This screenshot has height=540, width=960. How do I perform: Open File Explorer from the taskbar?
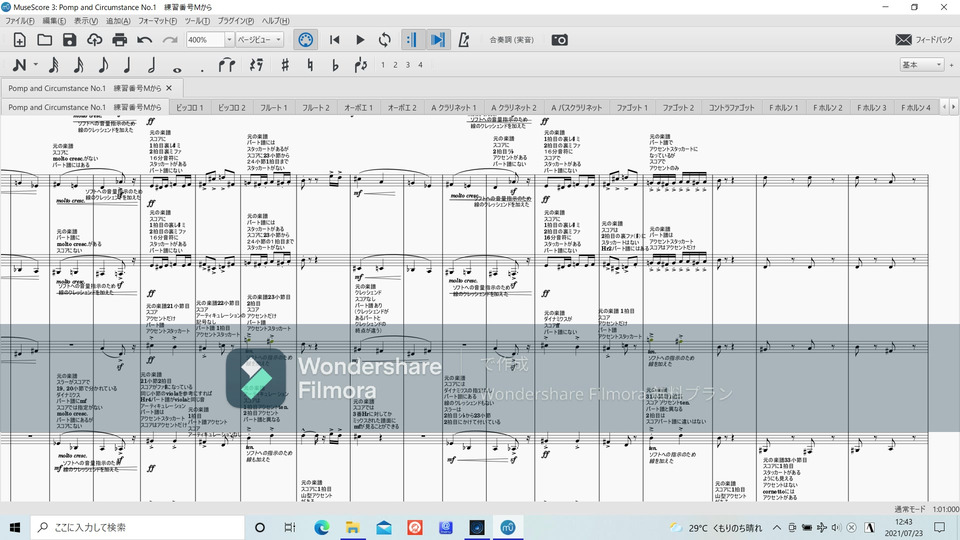(x=353, y=527)
